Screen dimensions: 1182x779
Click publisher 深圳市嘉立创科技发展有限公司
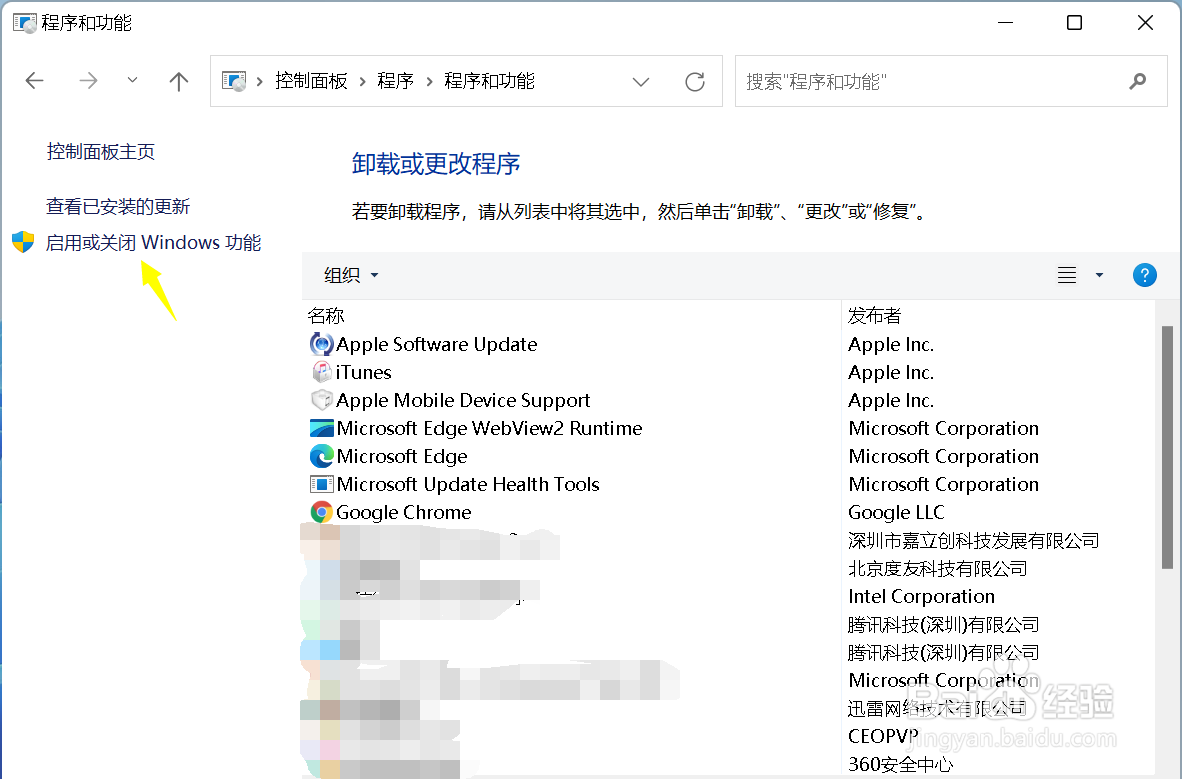pyautogui.click(x=973, y=541)
